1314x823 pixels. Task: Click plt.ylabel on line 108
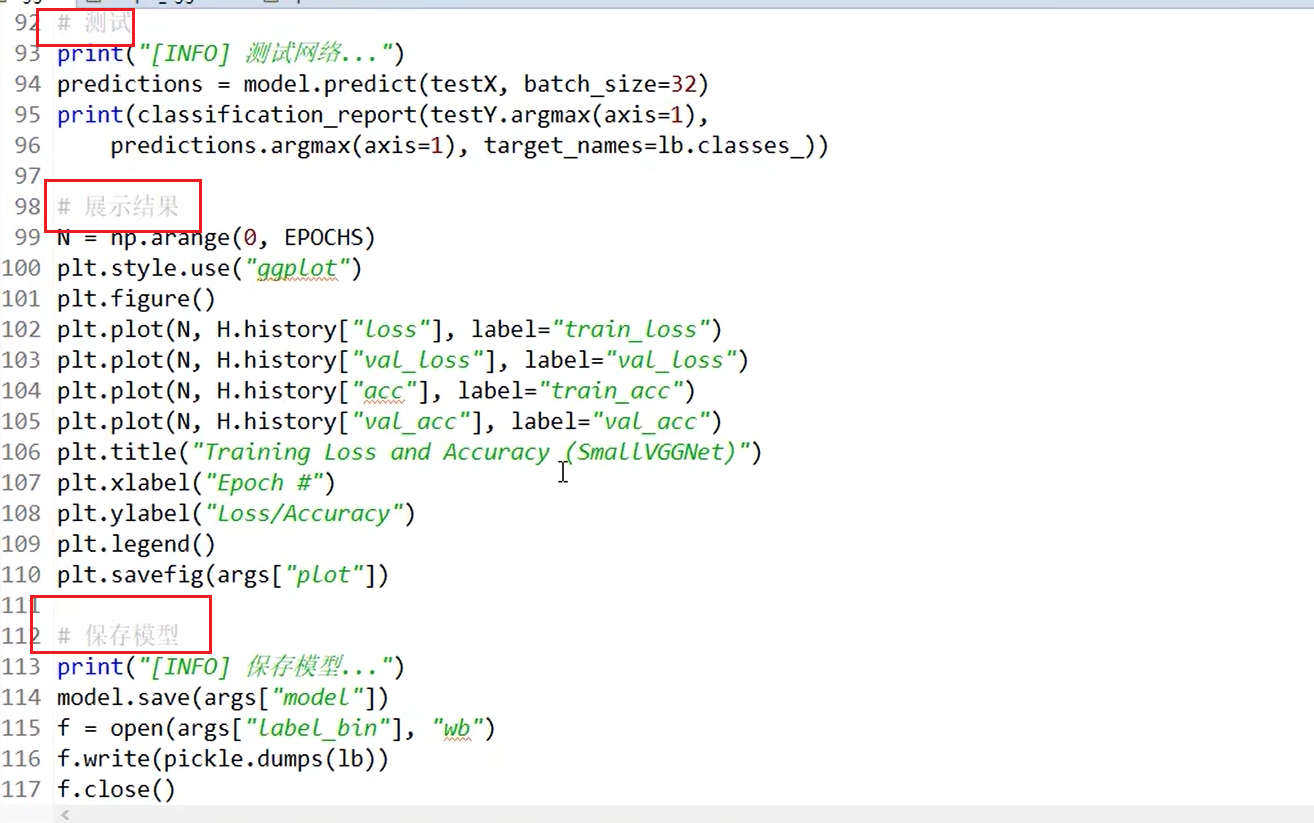[x=123, y=513]
